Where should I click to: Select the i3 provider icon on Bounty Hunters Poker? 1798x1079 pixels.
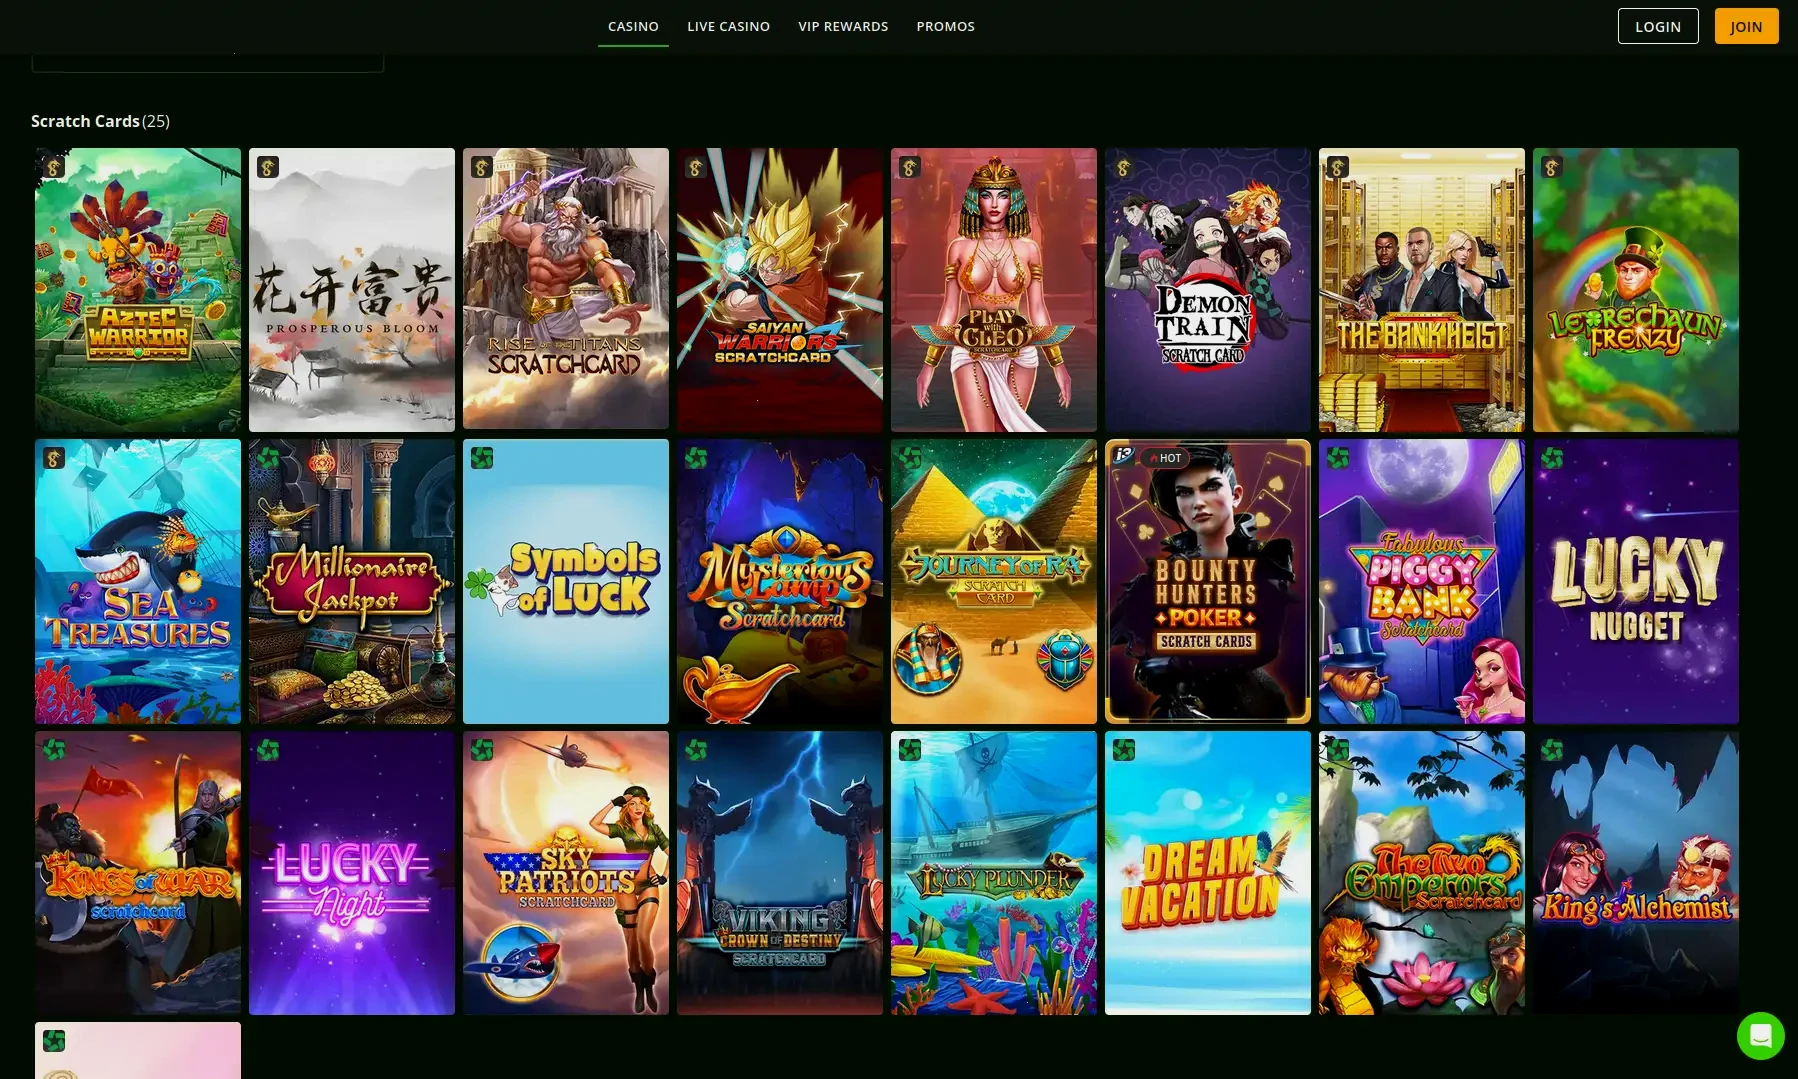[1123, 458]
